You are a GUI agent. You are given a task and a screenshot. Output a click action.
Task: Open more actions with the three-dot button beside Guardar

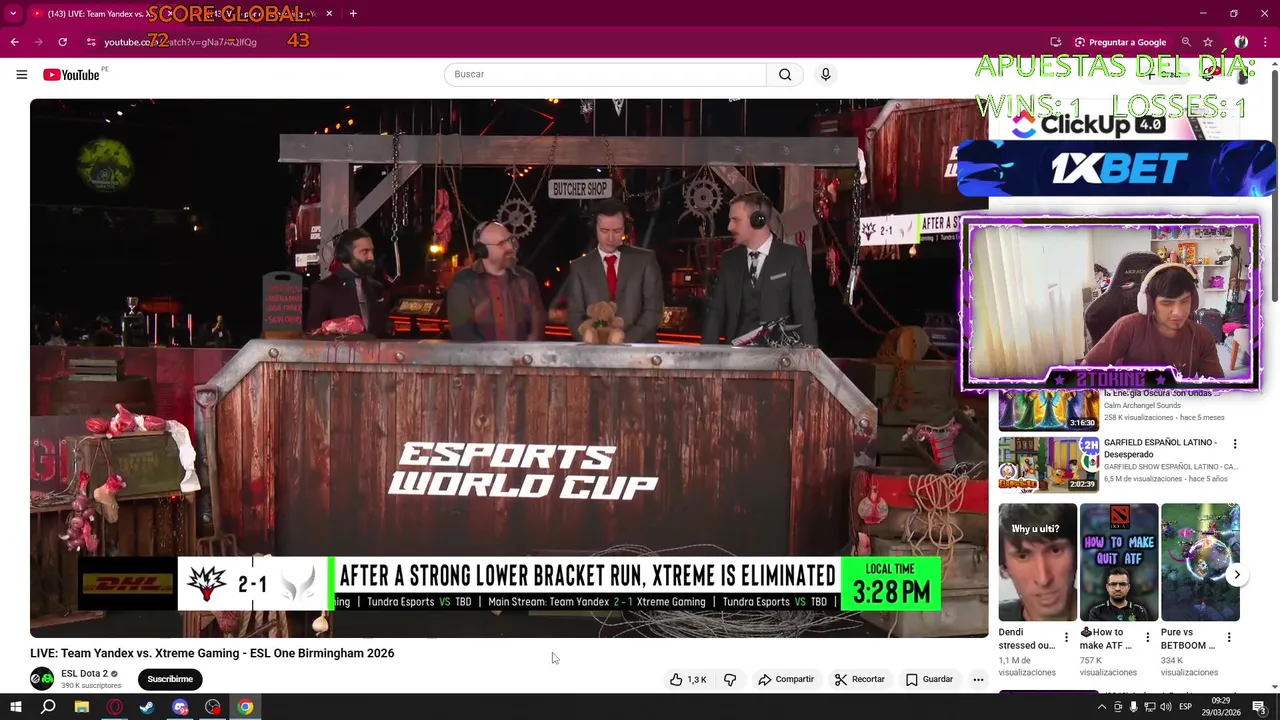point(978,679)
